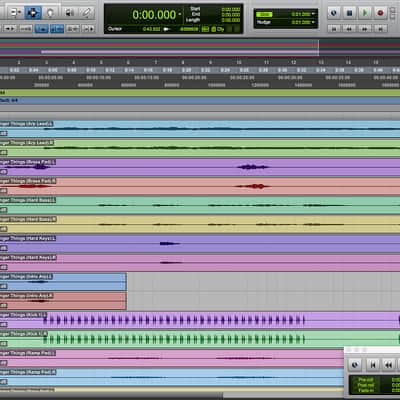Toggle Post-roll in the floating Transport window

[x=366, y=385]
